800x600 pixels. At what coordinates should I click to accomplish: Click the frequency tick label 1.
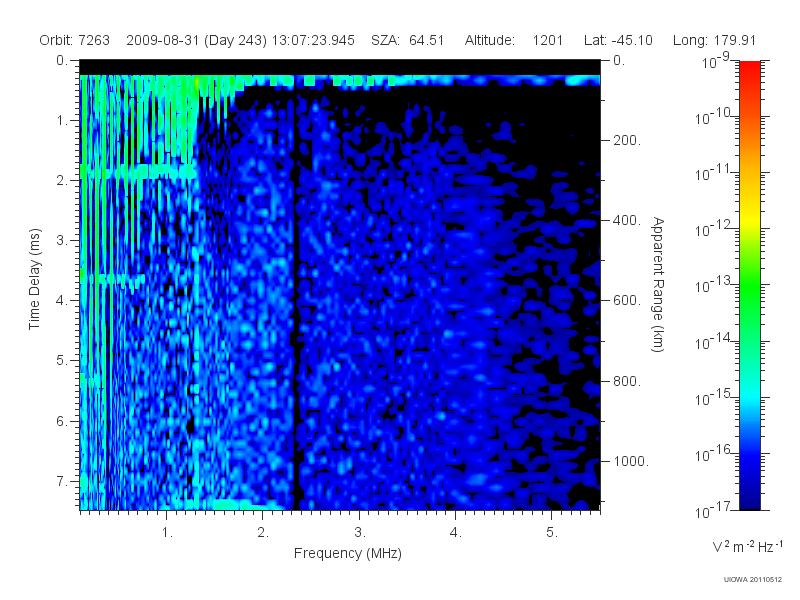tap(167, 533)
